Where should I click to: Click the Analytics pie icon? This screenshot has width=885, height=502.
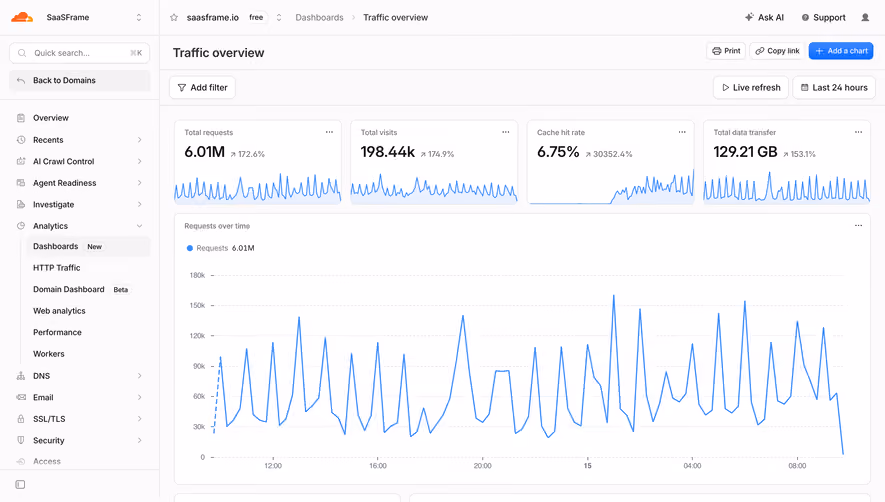click(x=21, y=226)
